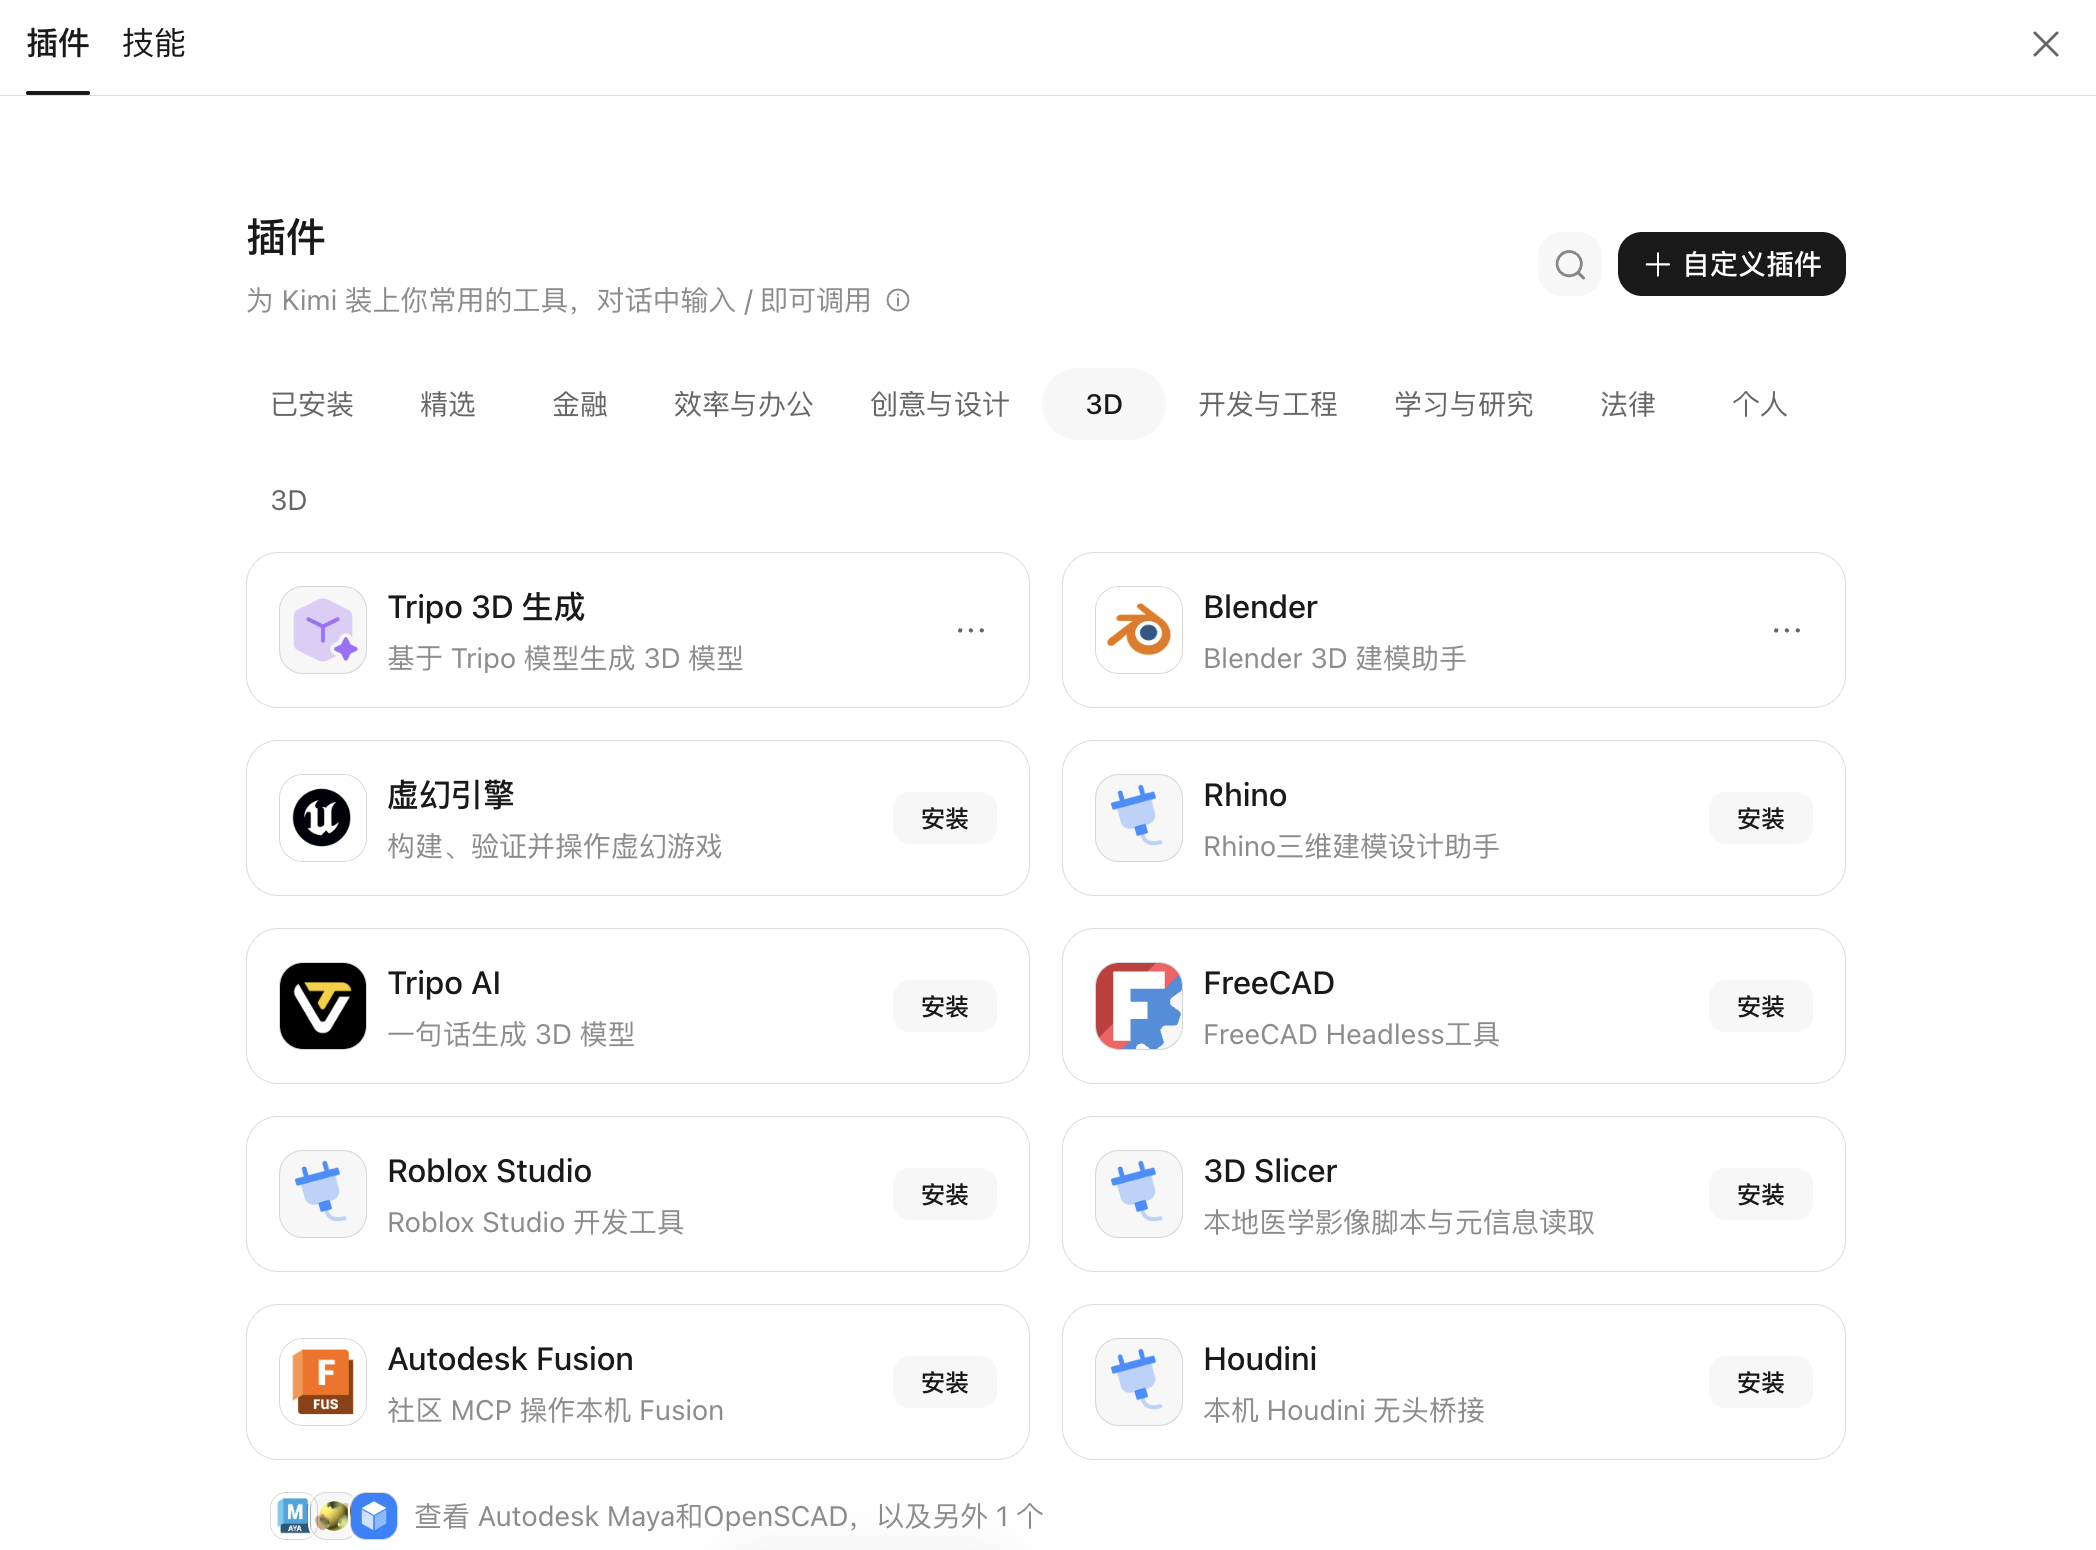The image size is (2096, 1550).
Task: Click the Rhino plug icon
Action: tap(1139, 818)
